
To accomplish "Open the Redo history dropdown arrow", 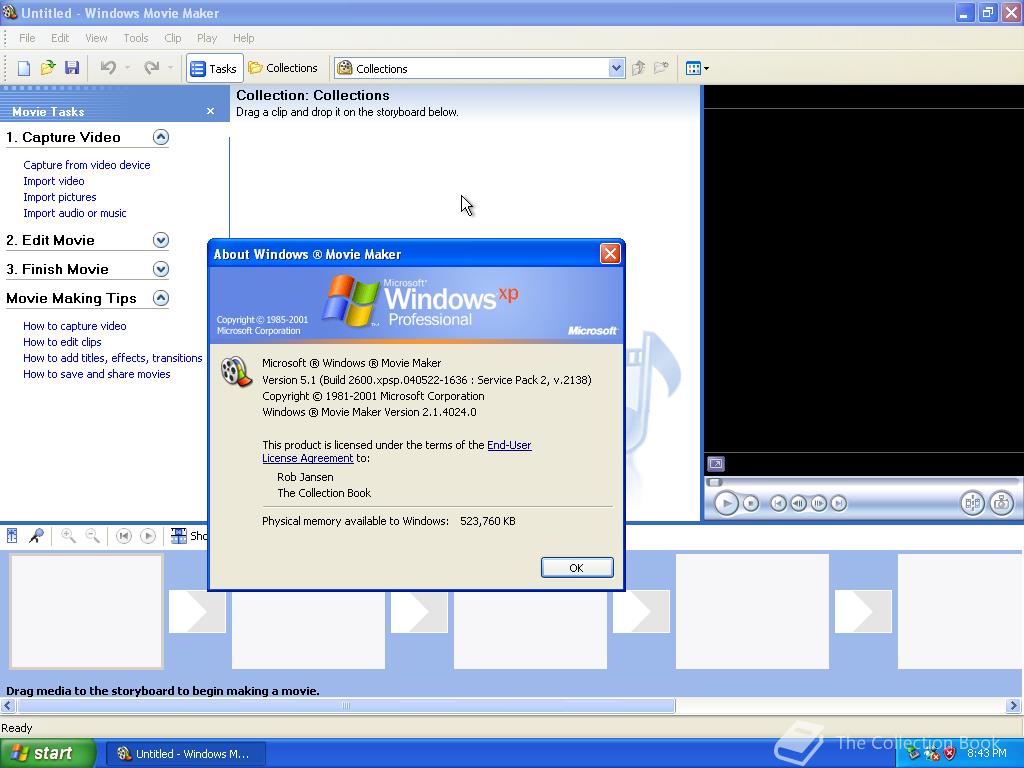I will pyautogui.click(x=170, y=68).
